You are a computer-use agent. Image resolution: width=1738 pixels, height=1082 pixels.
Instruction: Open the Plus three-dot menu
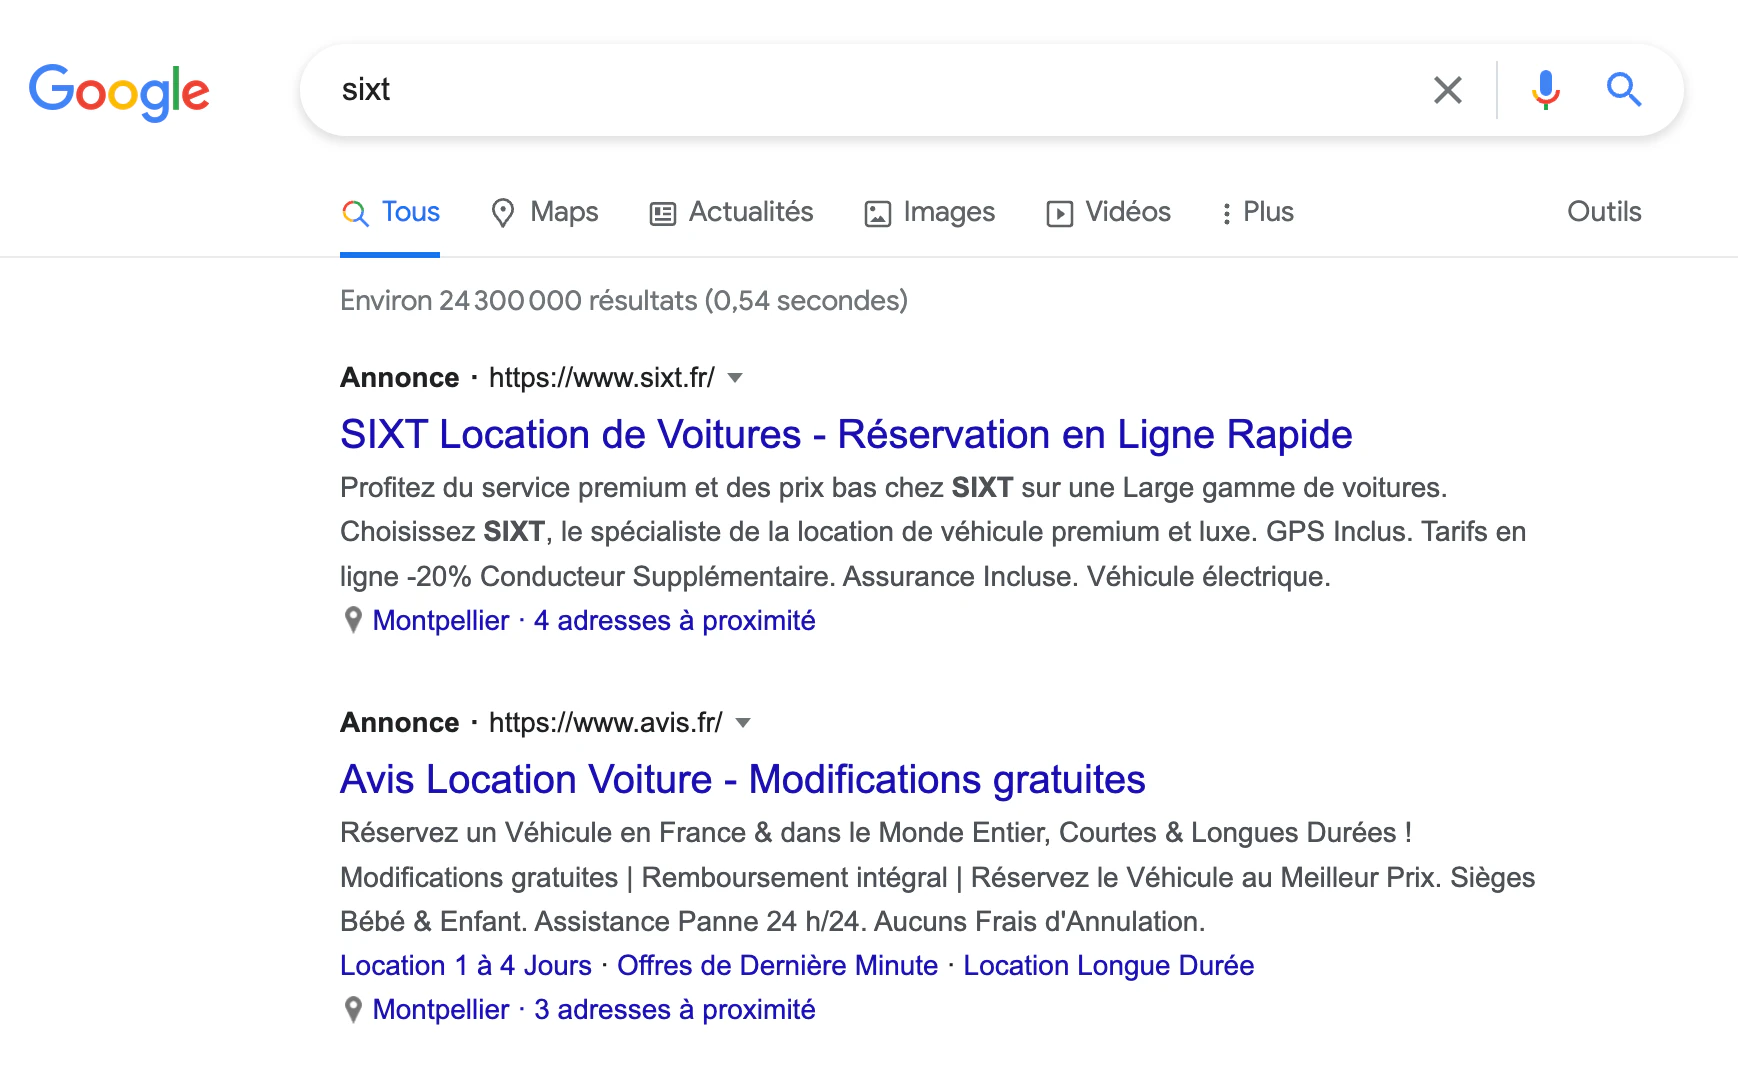click(1258, 212)
